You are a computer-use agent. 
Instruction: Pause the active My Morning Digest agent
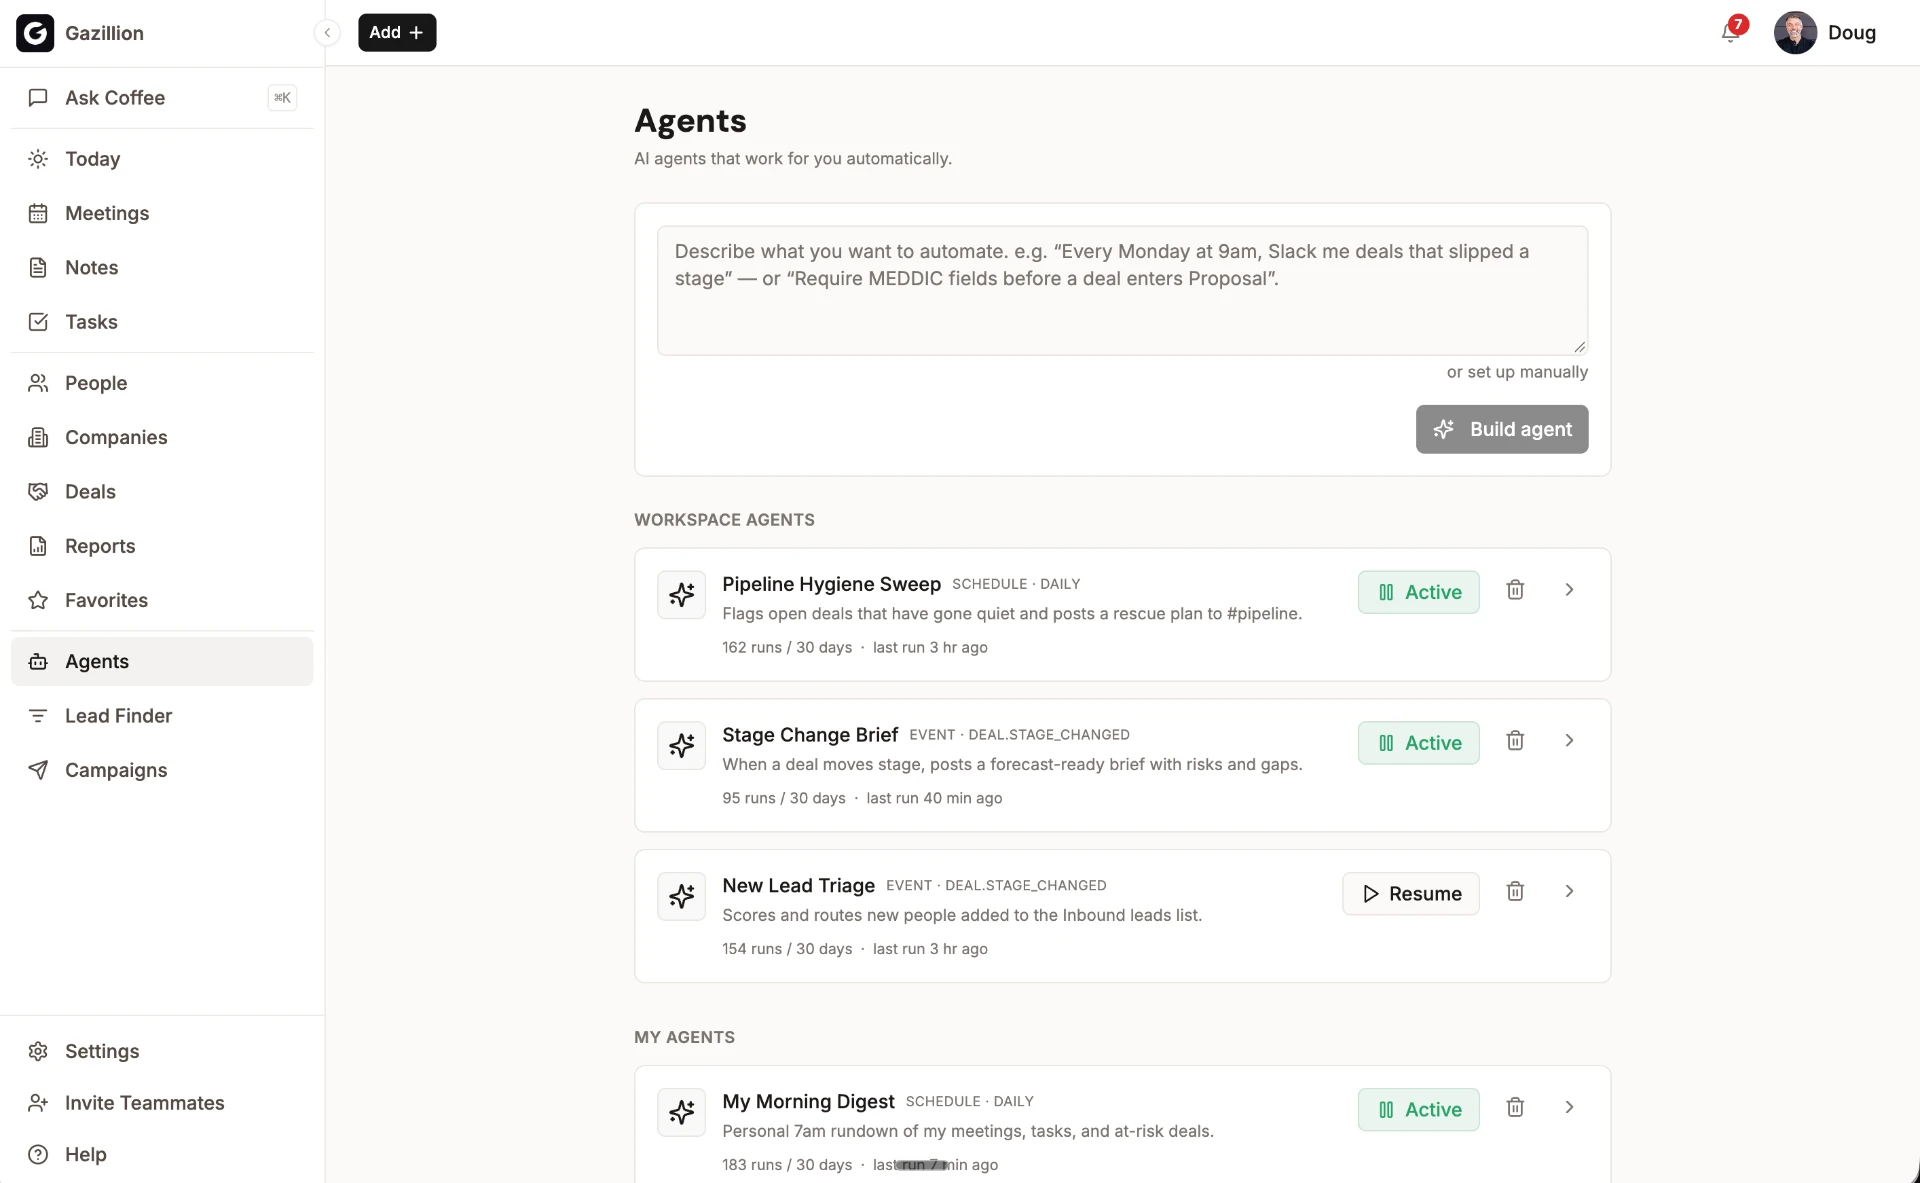click(1418, 1110)
